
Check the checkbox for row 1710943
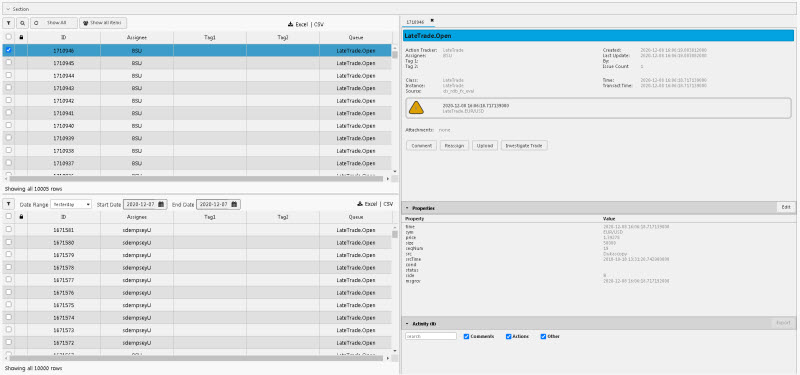9,87
